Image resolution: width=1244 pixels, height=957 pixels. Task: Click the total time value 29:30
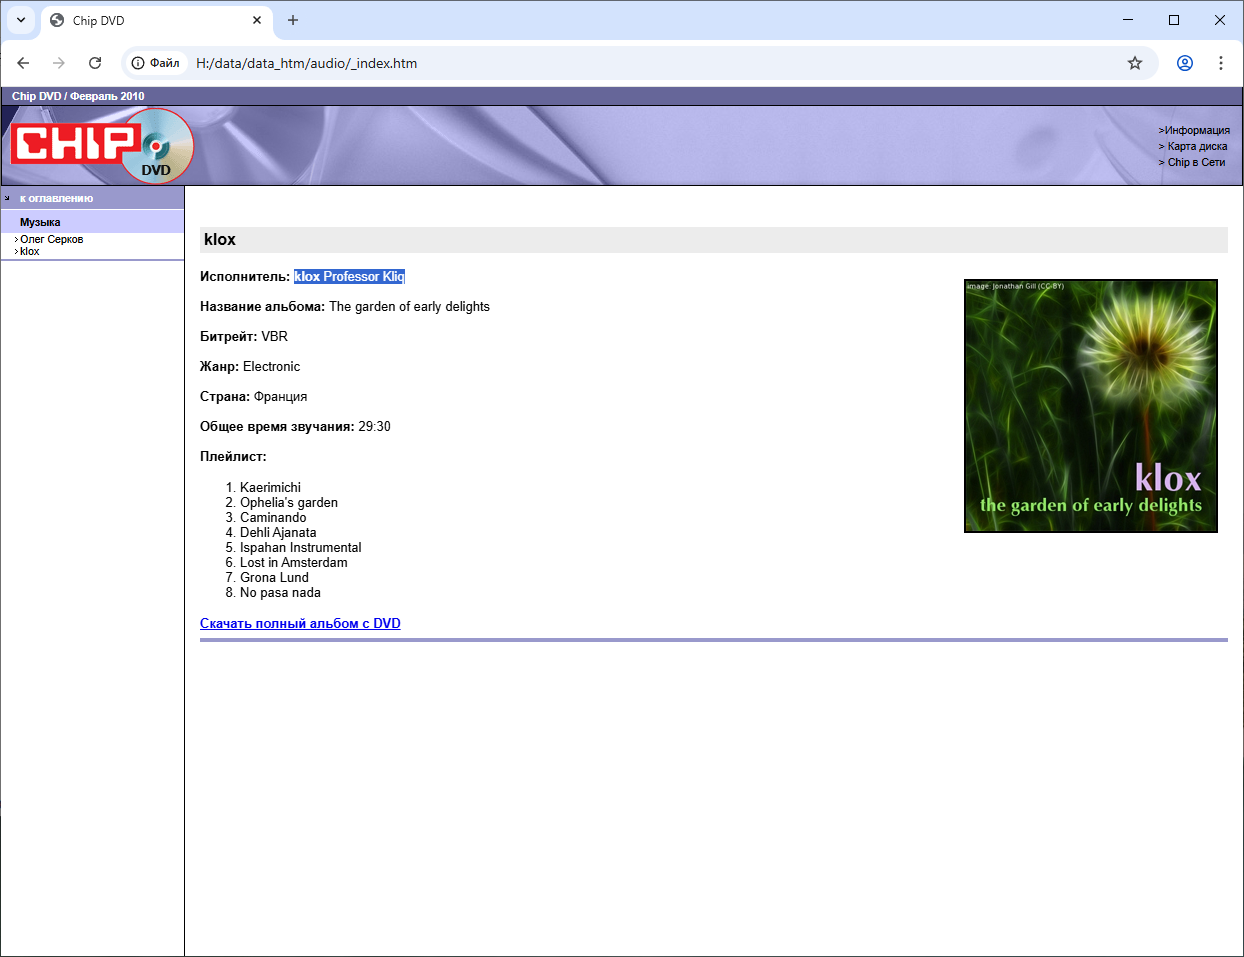(374, 426)
